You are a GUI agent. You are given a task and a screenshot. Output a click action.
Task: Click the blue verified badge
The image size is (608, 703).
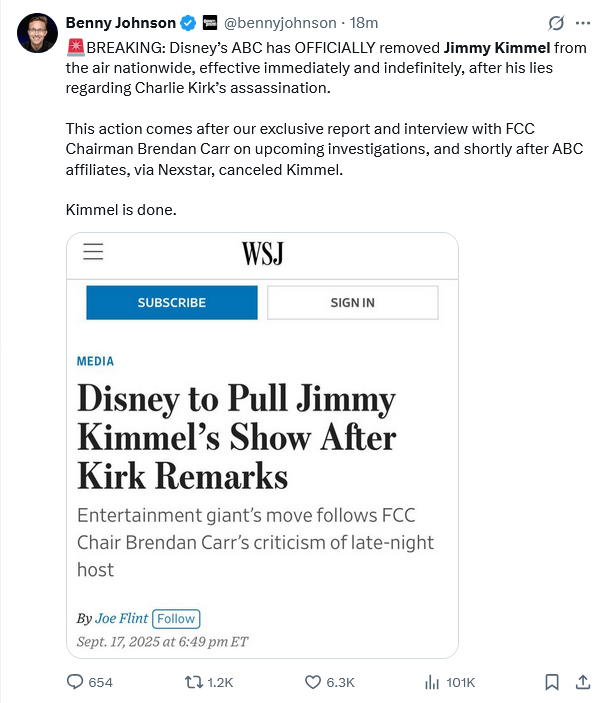pyautogui.click(x=187, y=23)
